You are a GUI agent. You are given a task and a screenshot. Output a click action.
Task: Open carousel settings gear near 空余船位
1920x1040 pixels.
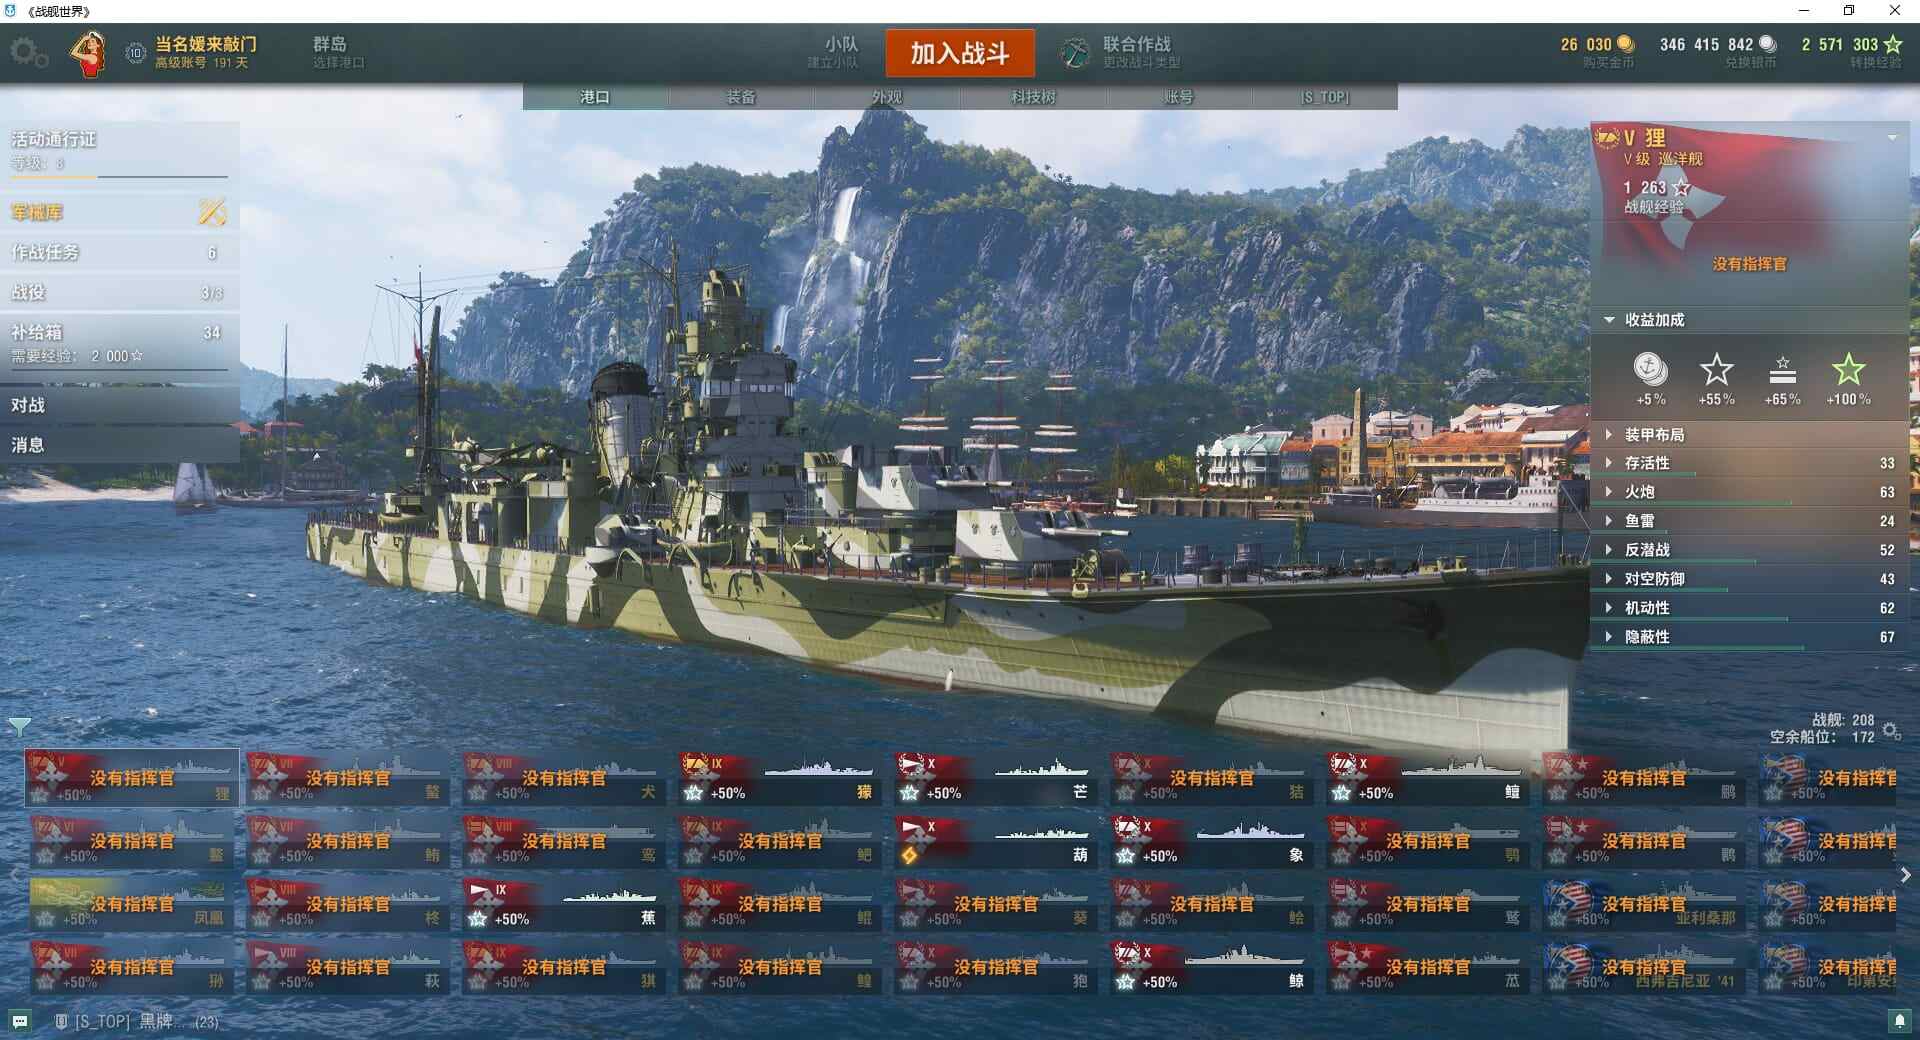click(x=1891, y=731)
